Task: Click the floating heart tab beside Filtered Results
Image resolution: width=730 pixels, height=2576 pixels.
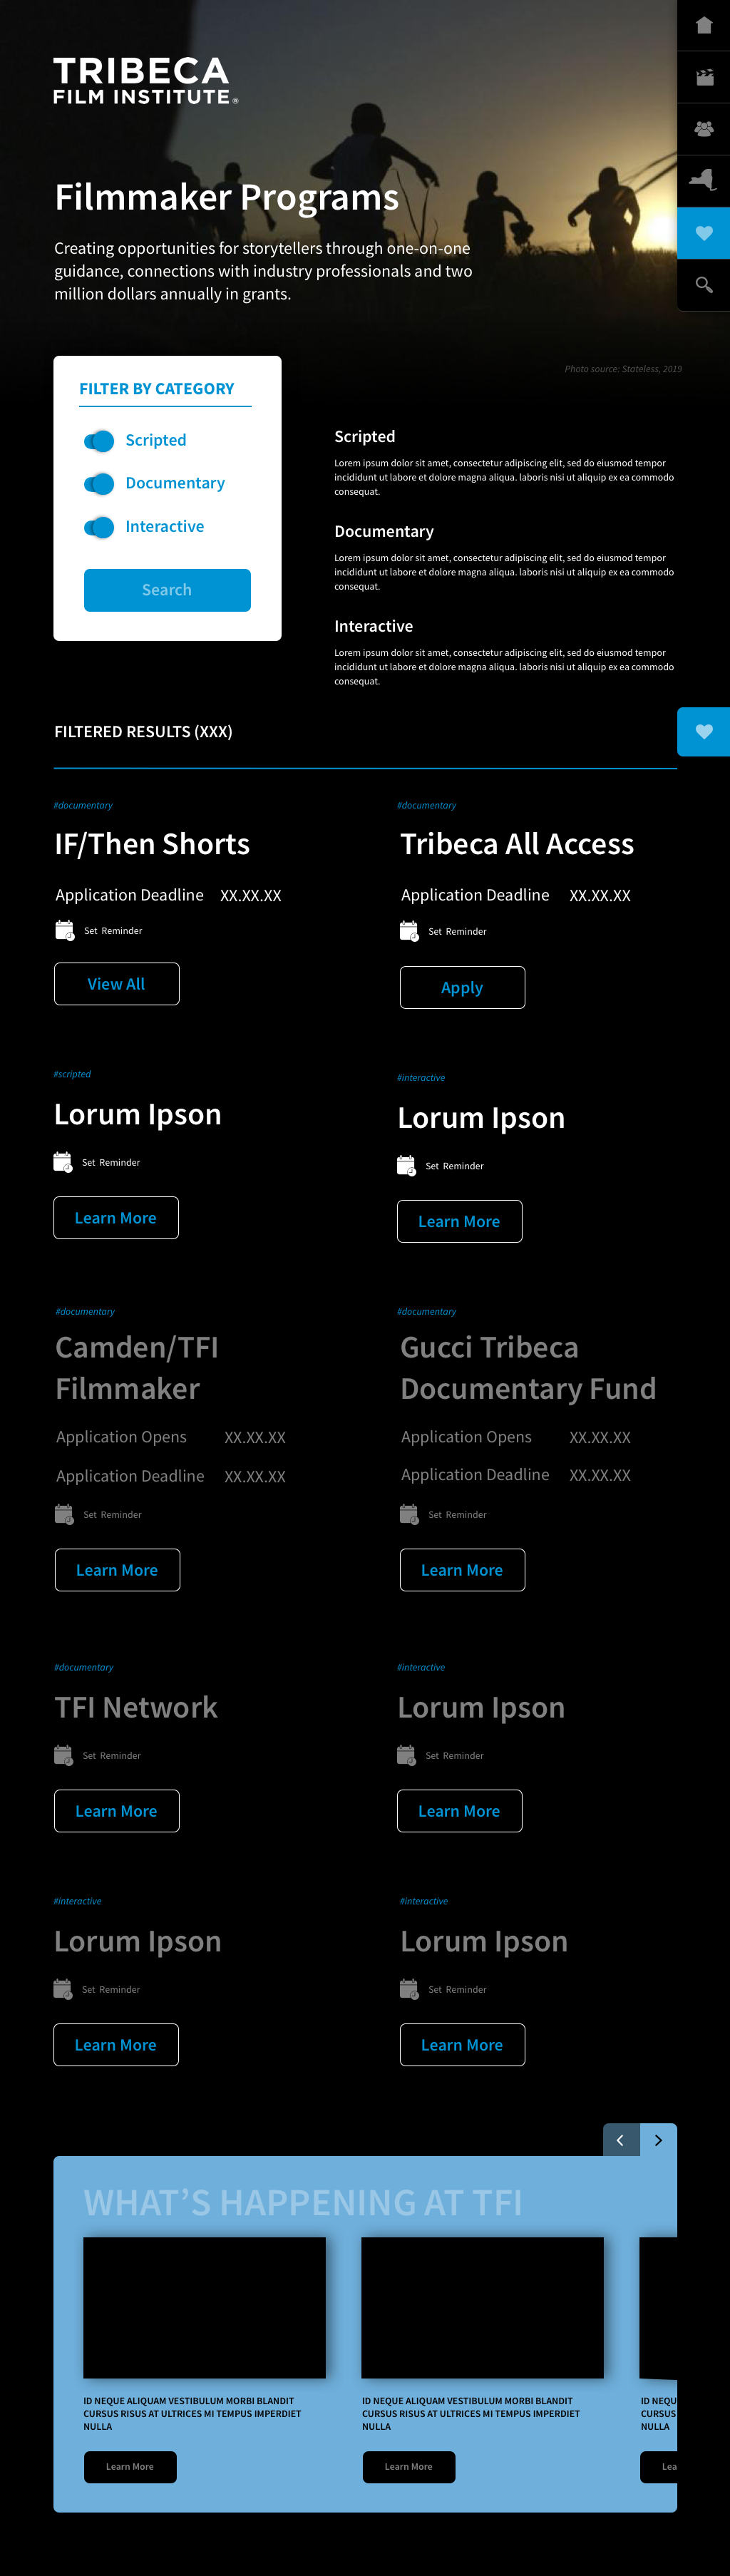Action: click(704, 731)
